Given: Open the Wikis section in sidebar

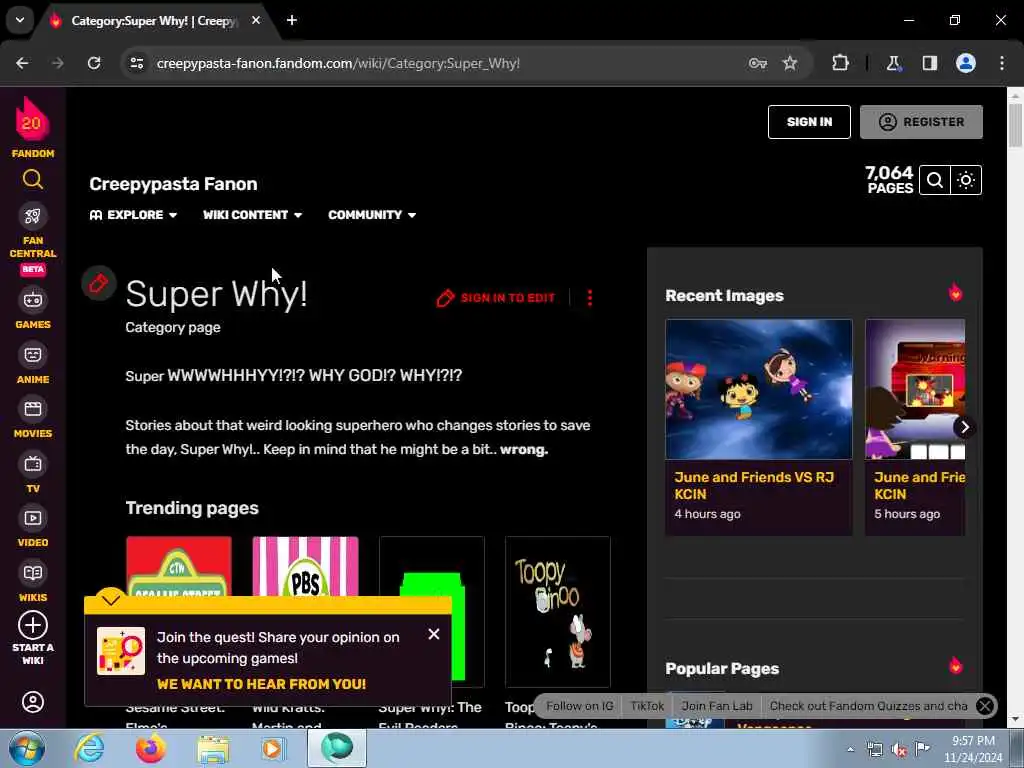Looking at the screenshot, I should click(33, 582).
